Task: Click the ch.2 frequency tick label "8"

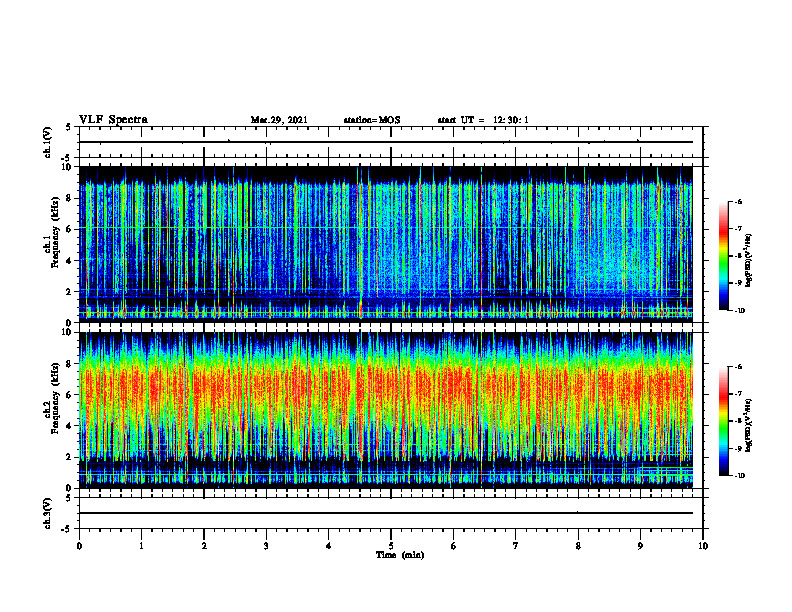Action: pos(70,364)
